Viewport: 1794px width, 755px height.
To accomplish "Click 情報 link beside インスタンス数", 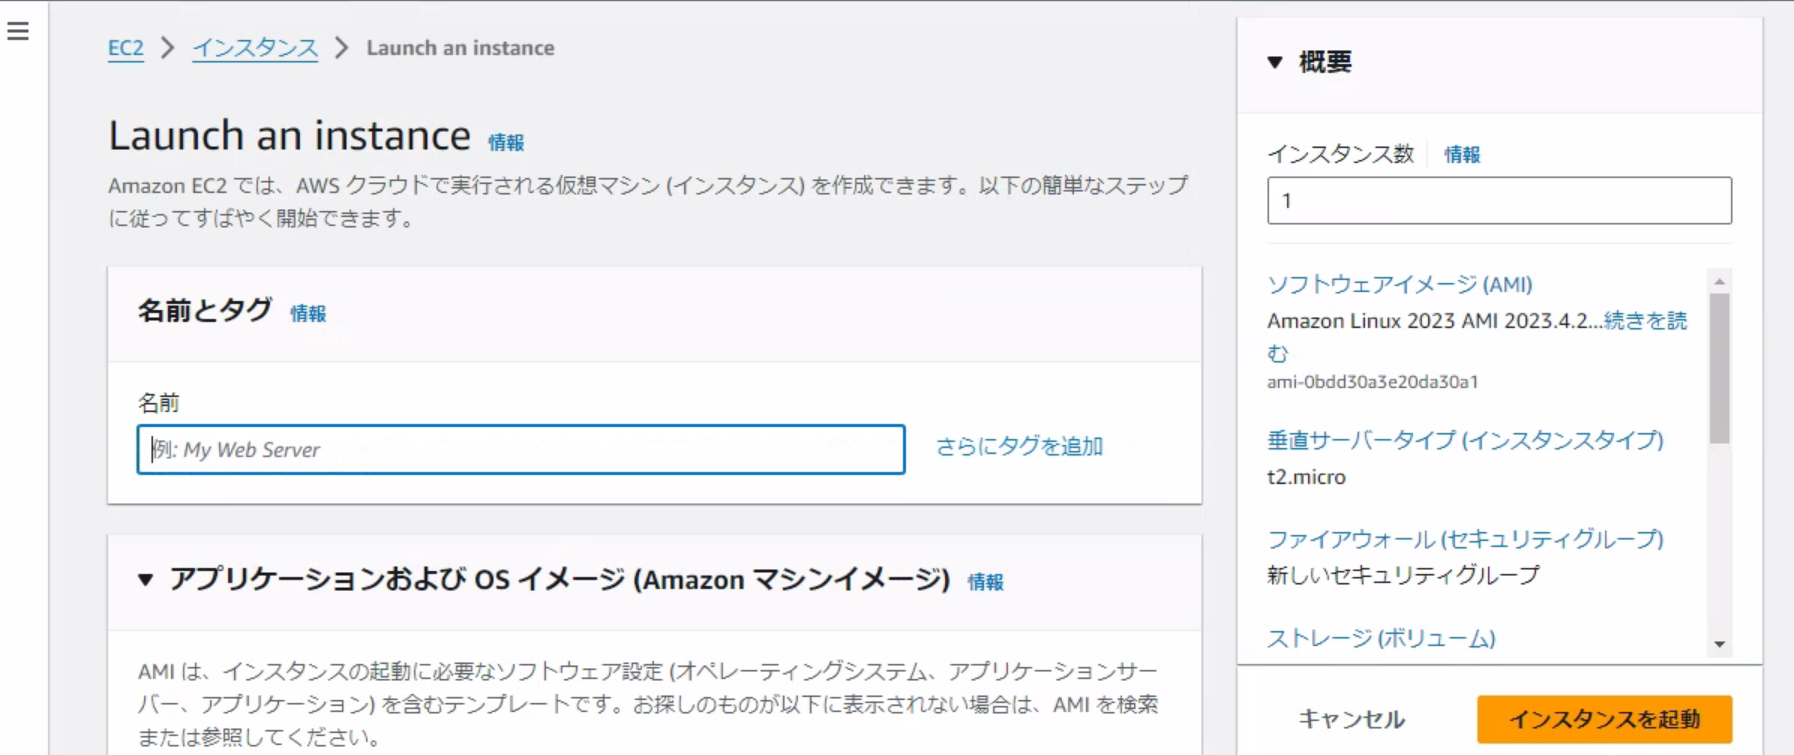I will (x=1462, y=154).
